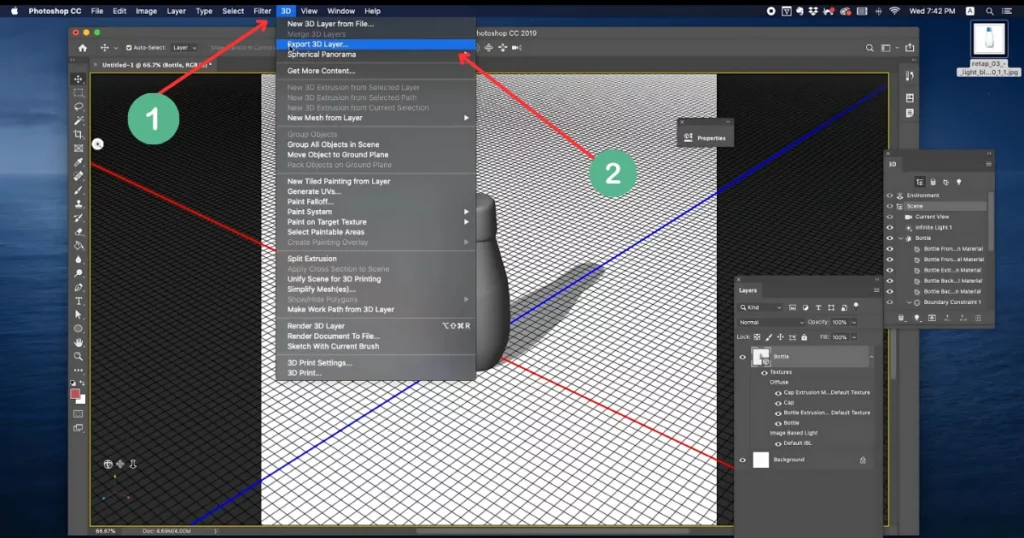This screenshot has height=538, width=1024.
Task: Hide the Bottle layer in the Layers panel
Action: click(x=742, y=357)
